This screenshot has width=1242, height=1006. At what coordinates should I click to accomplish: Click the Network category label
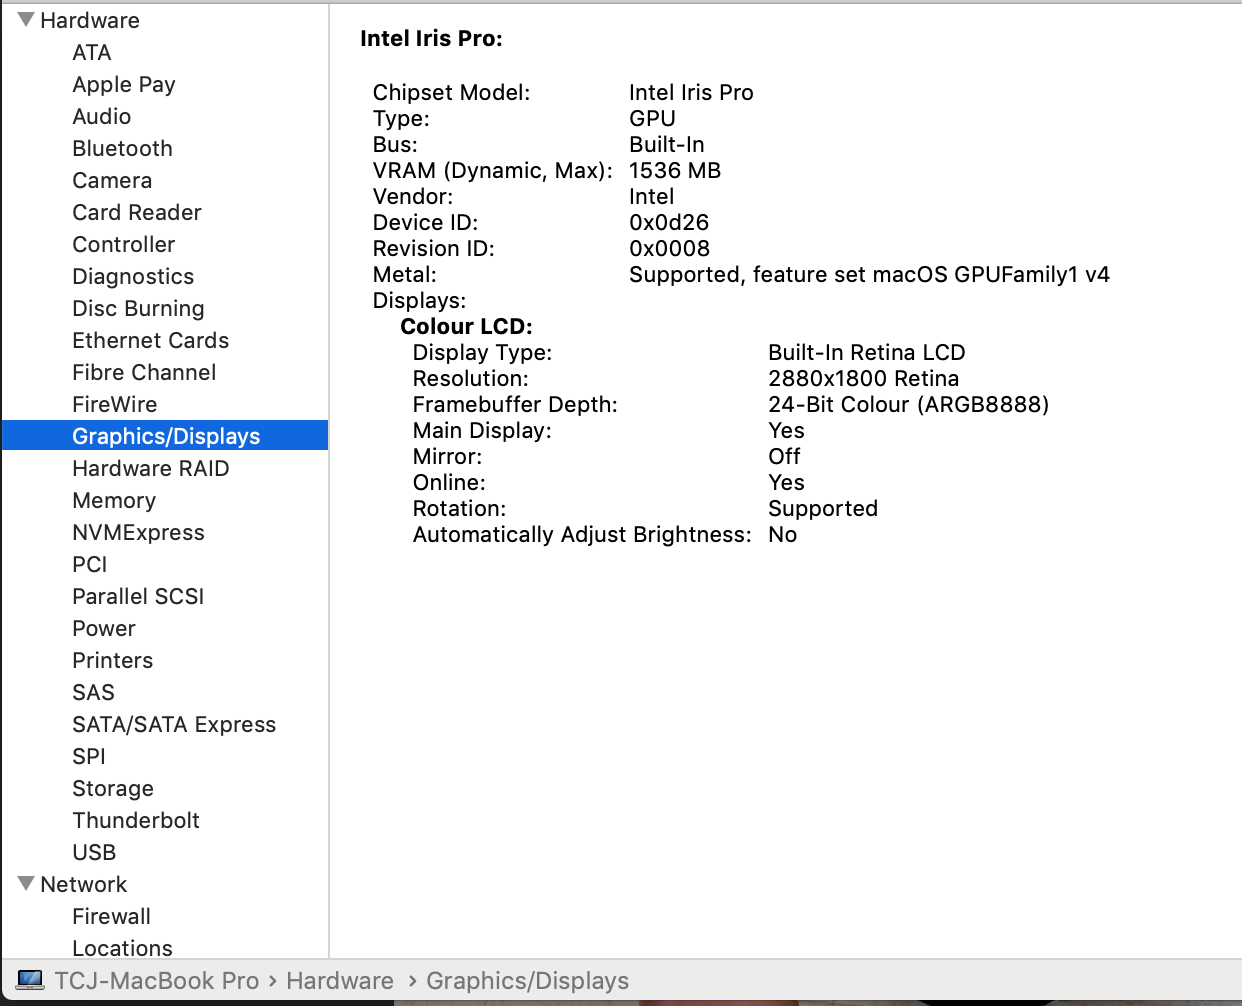click(84, 884)
